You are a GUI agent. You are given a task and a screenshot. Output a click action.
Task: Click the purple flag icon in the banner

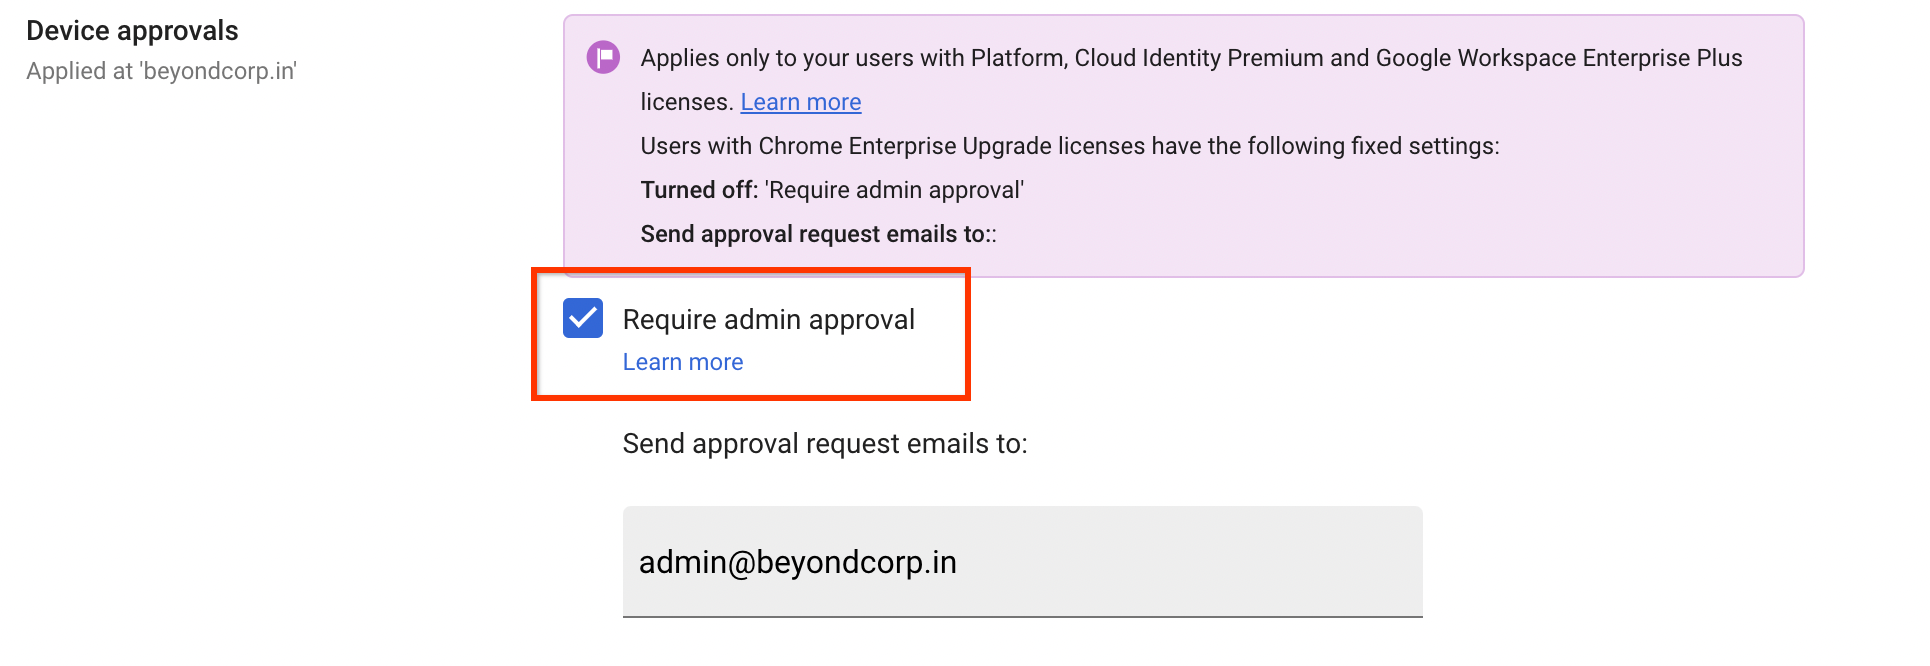click(x=603, y=58)
